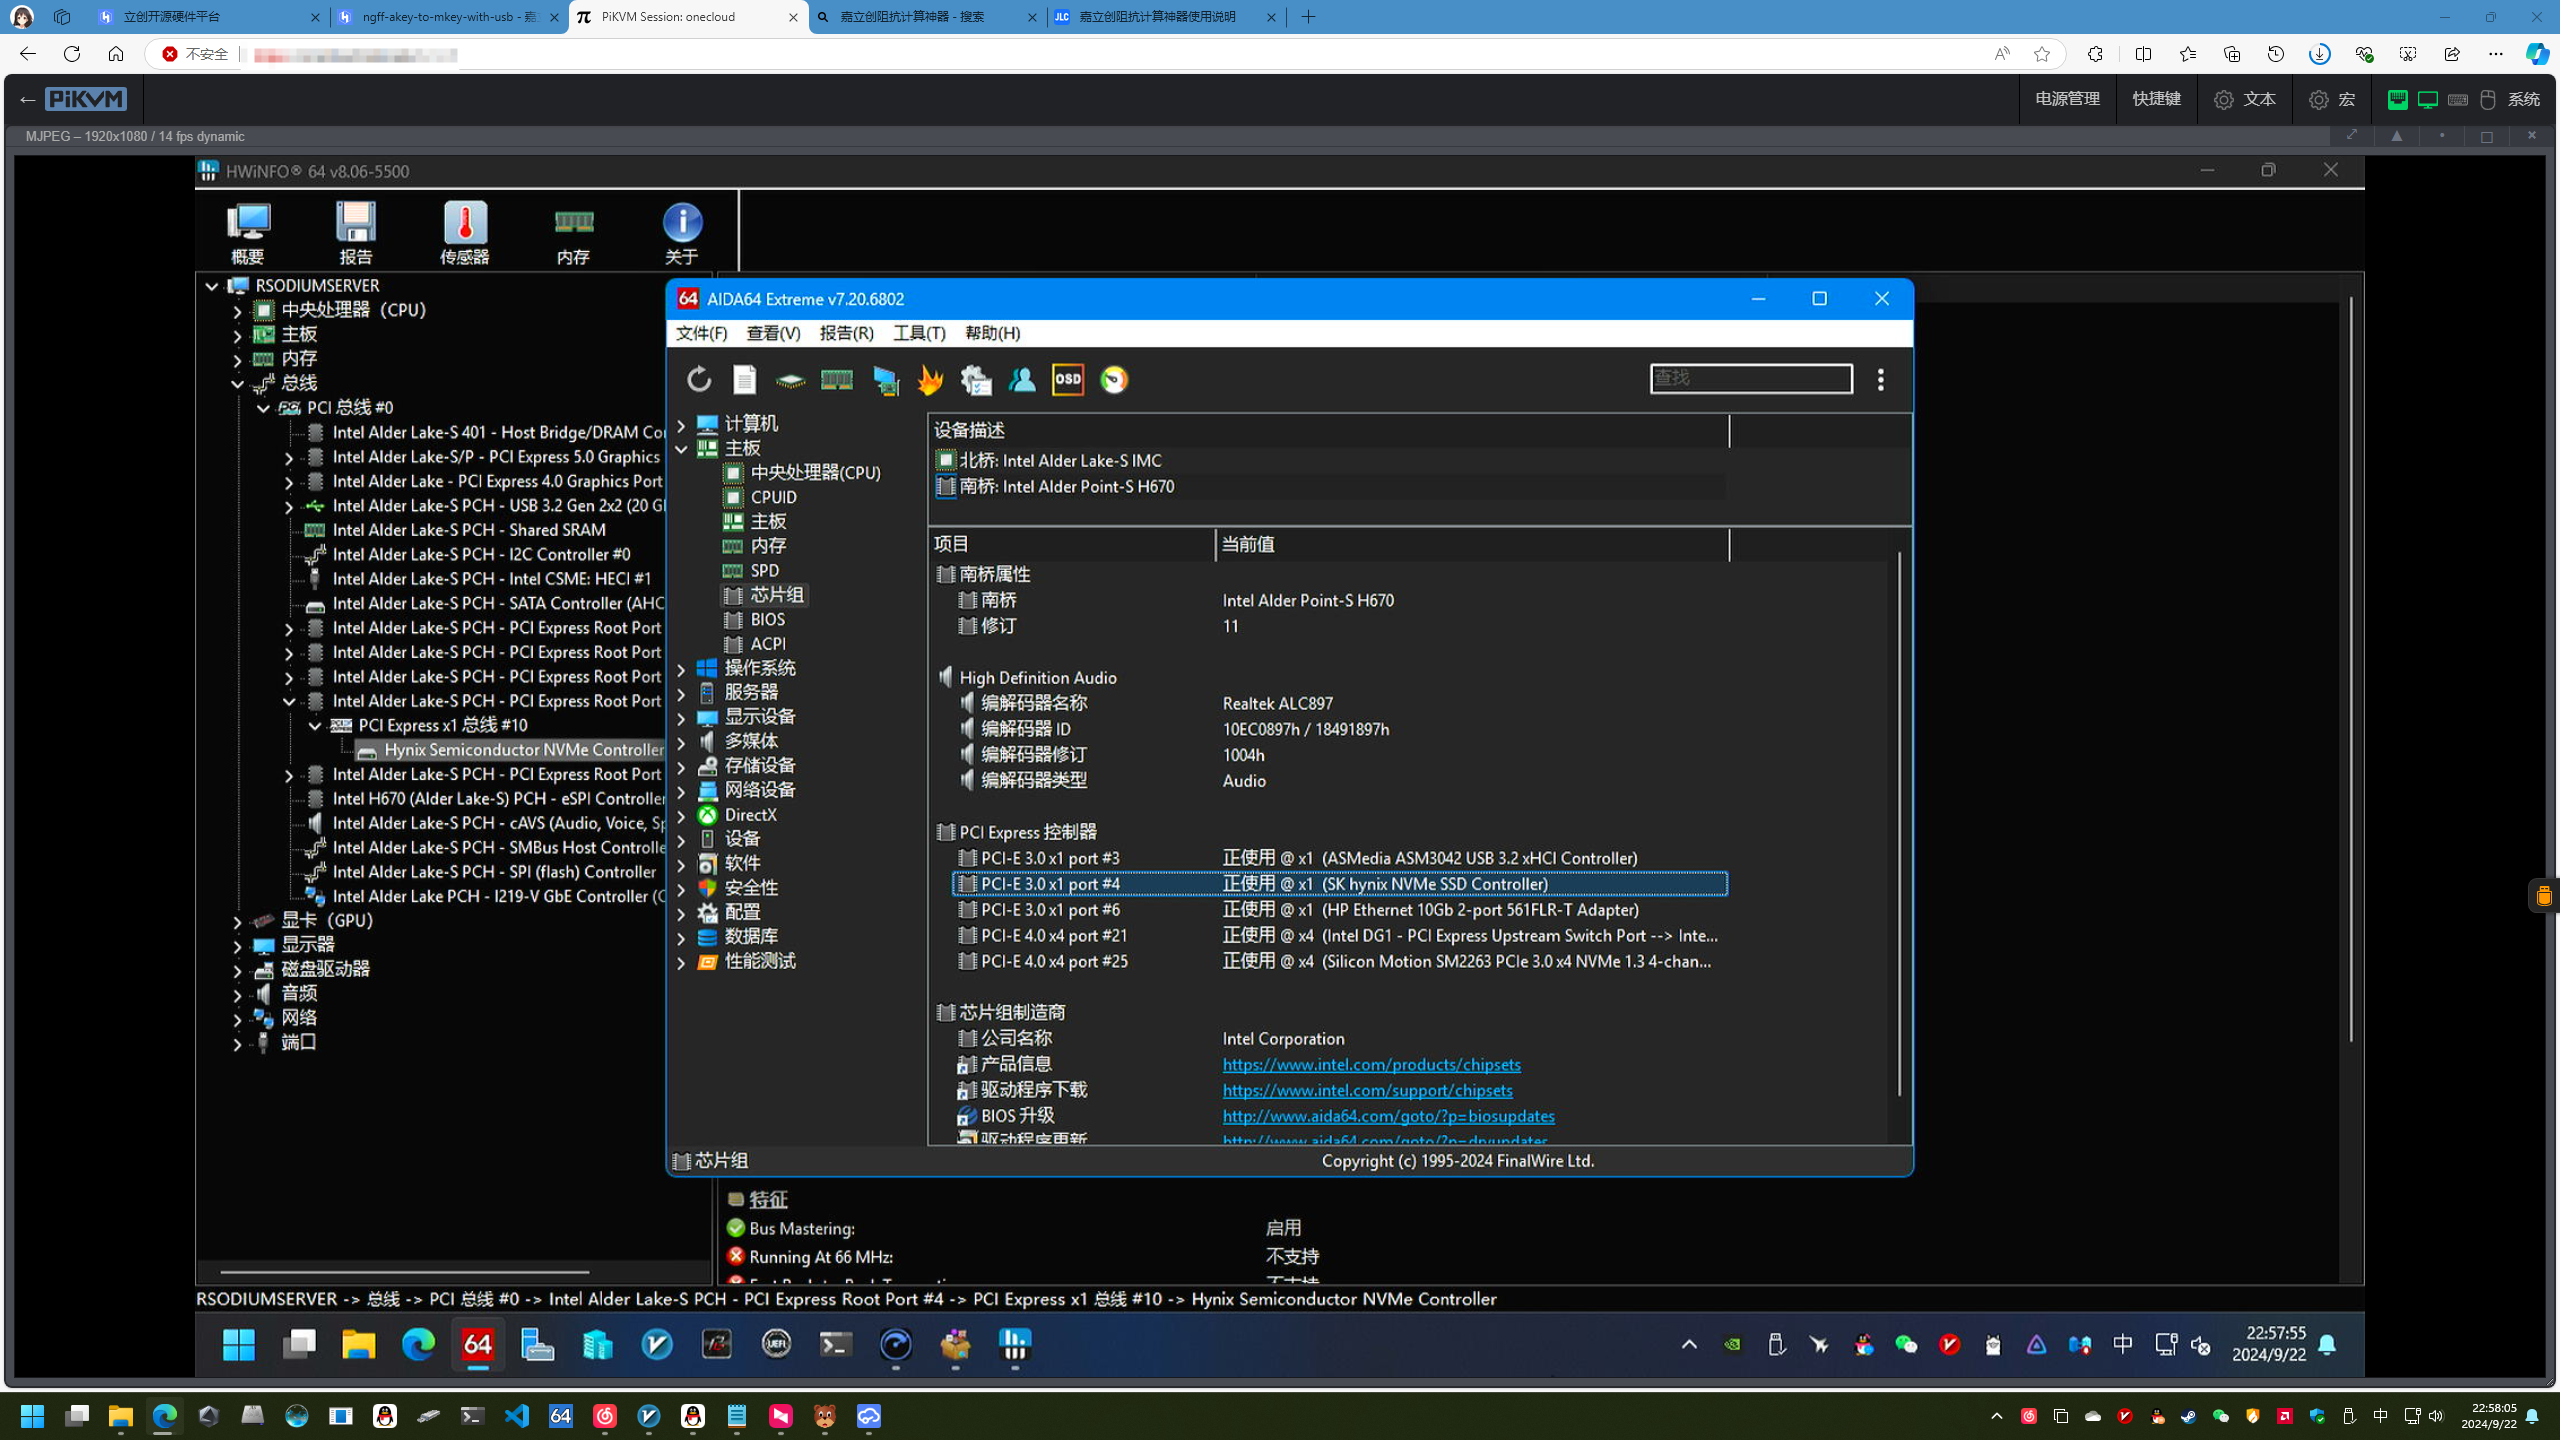Open the report page icon in AIDA64 toolbar
2560x1440 pixels.
tap(745, 379)
